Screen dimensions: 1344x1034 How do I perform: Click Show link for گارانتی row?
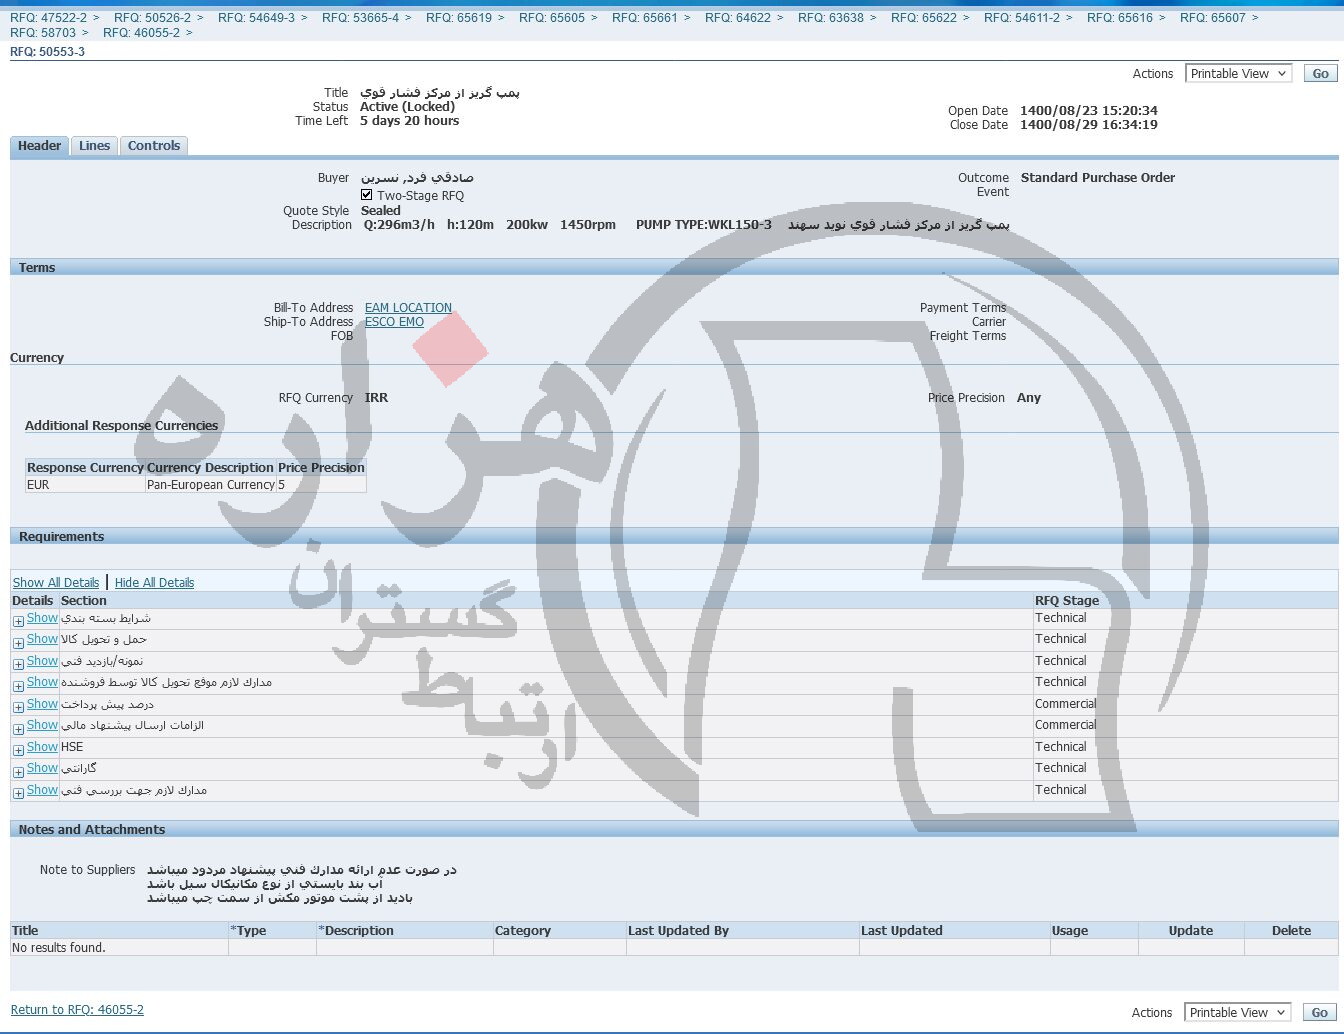pyautogui.click(x=42, y=768)
